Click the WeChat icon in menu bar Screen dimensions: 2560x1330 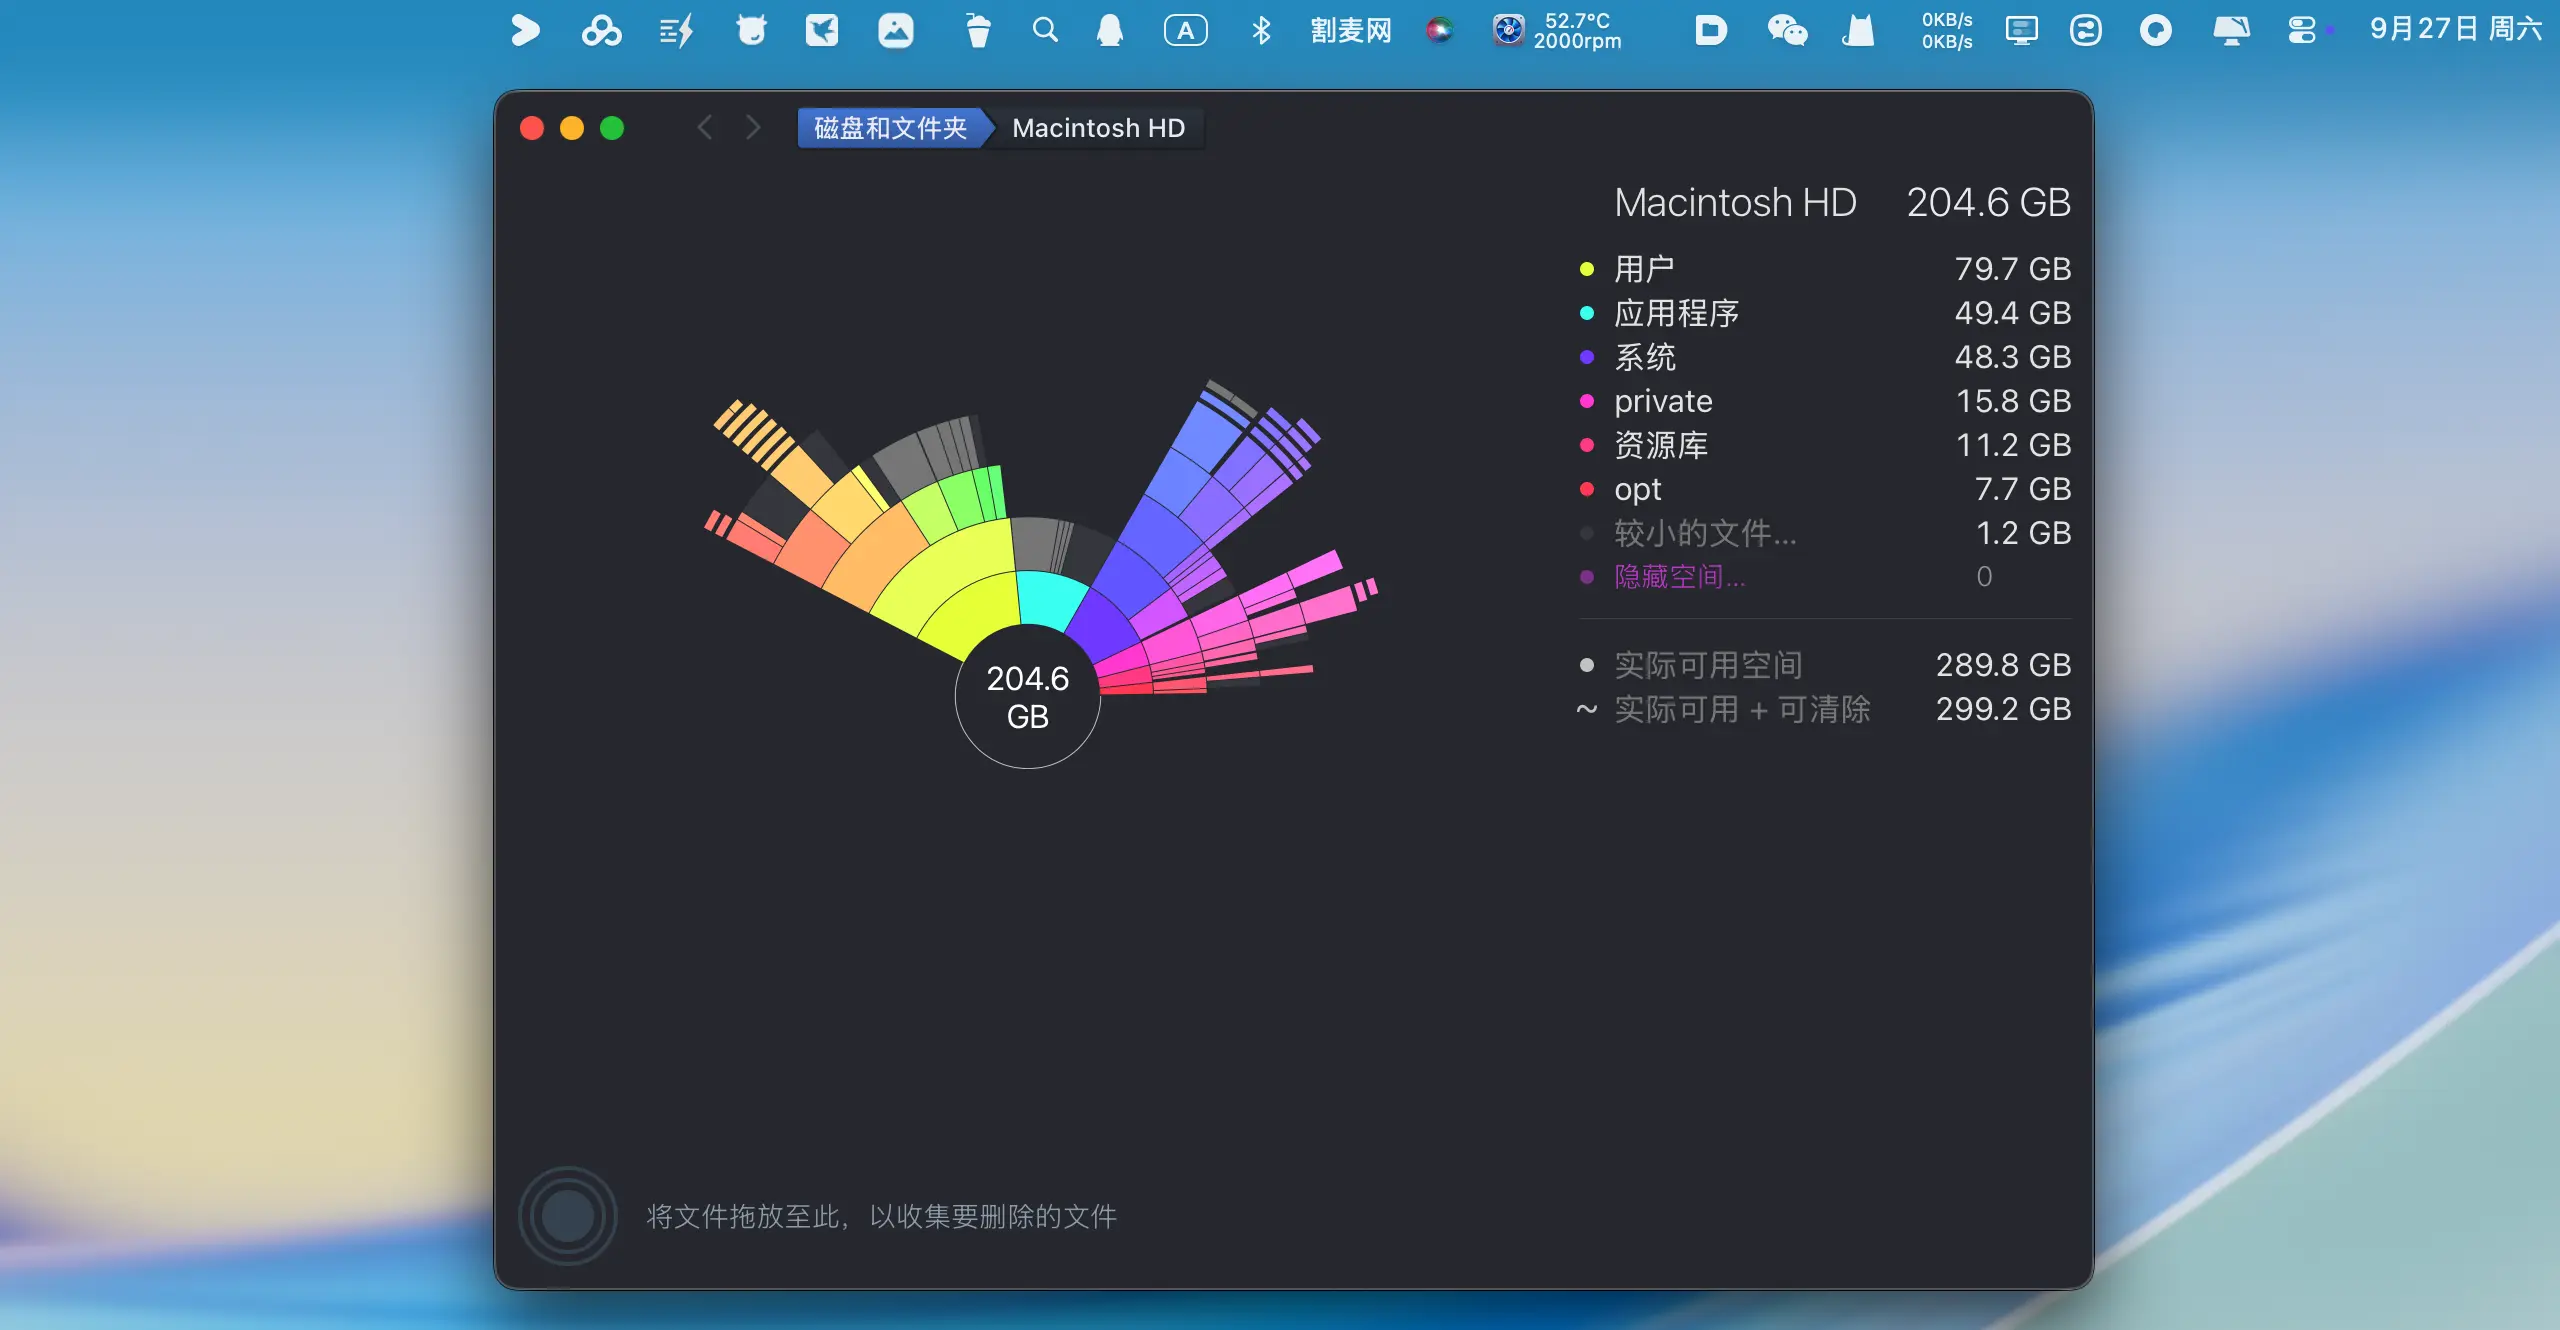(1787, 30)
